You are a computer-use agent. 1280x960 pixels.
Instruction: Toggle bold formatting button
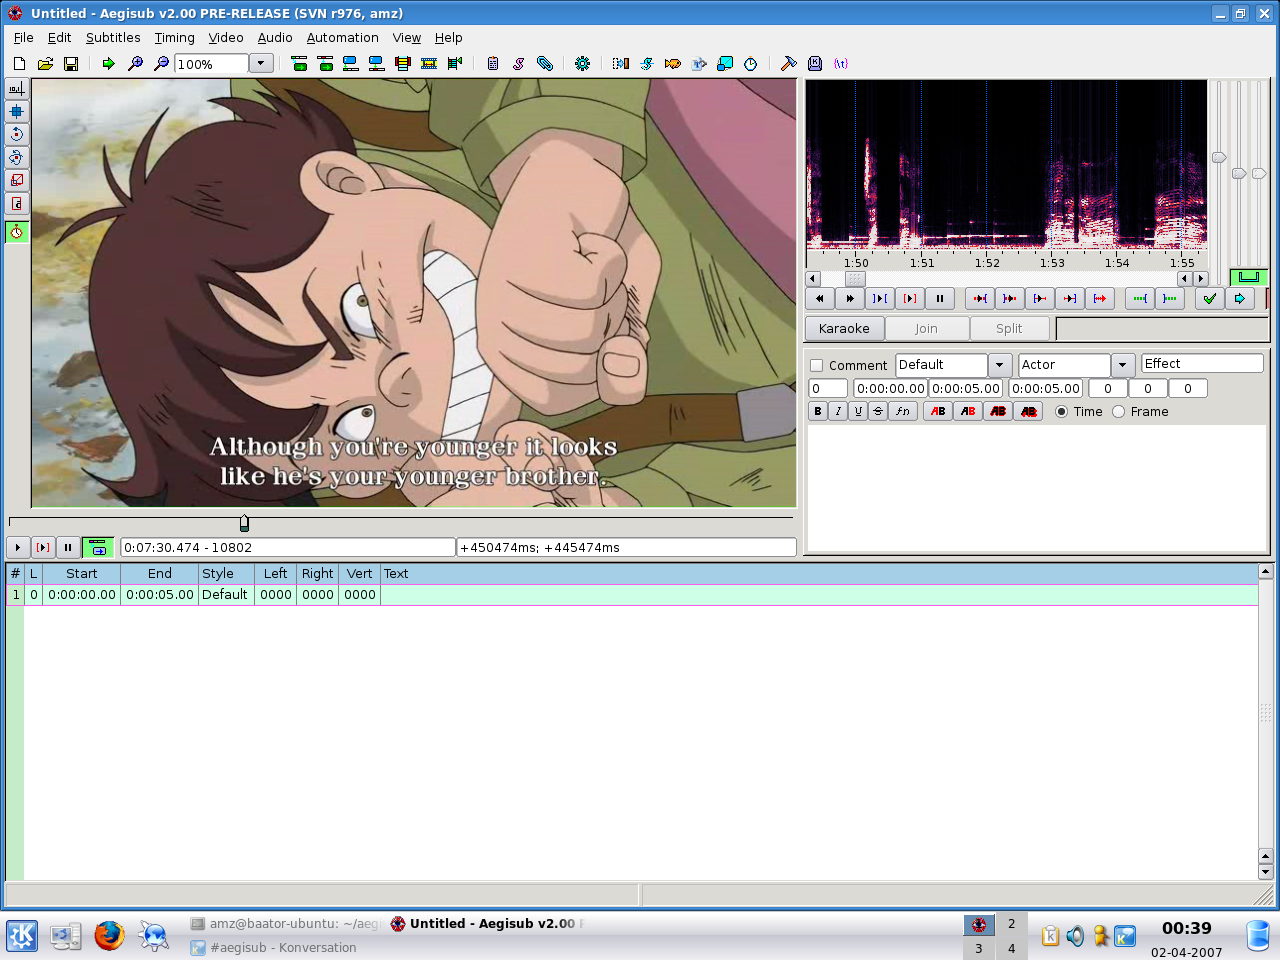818,411
